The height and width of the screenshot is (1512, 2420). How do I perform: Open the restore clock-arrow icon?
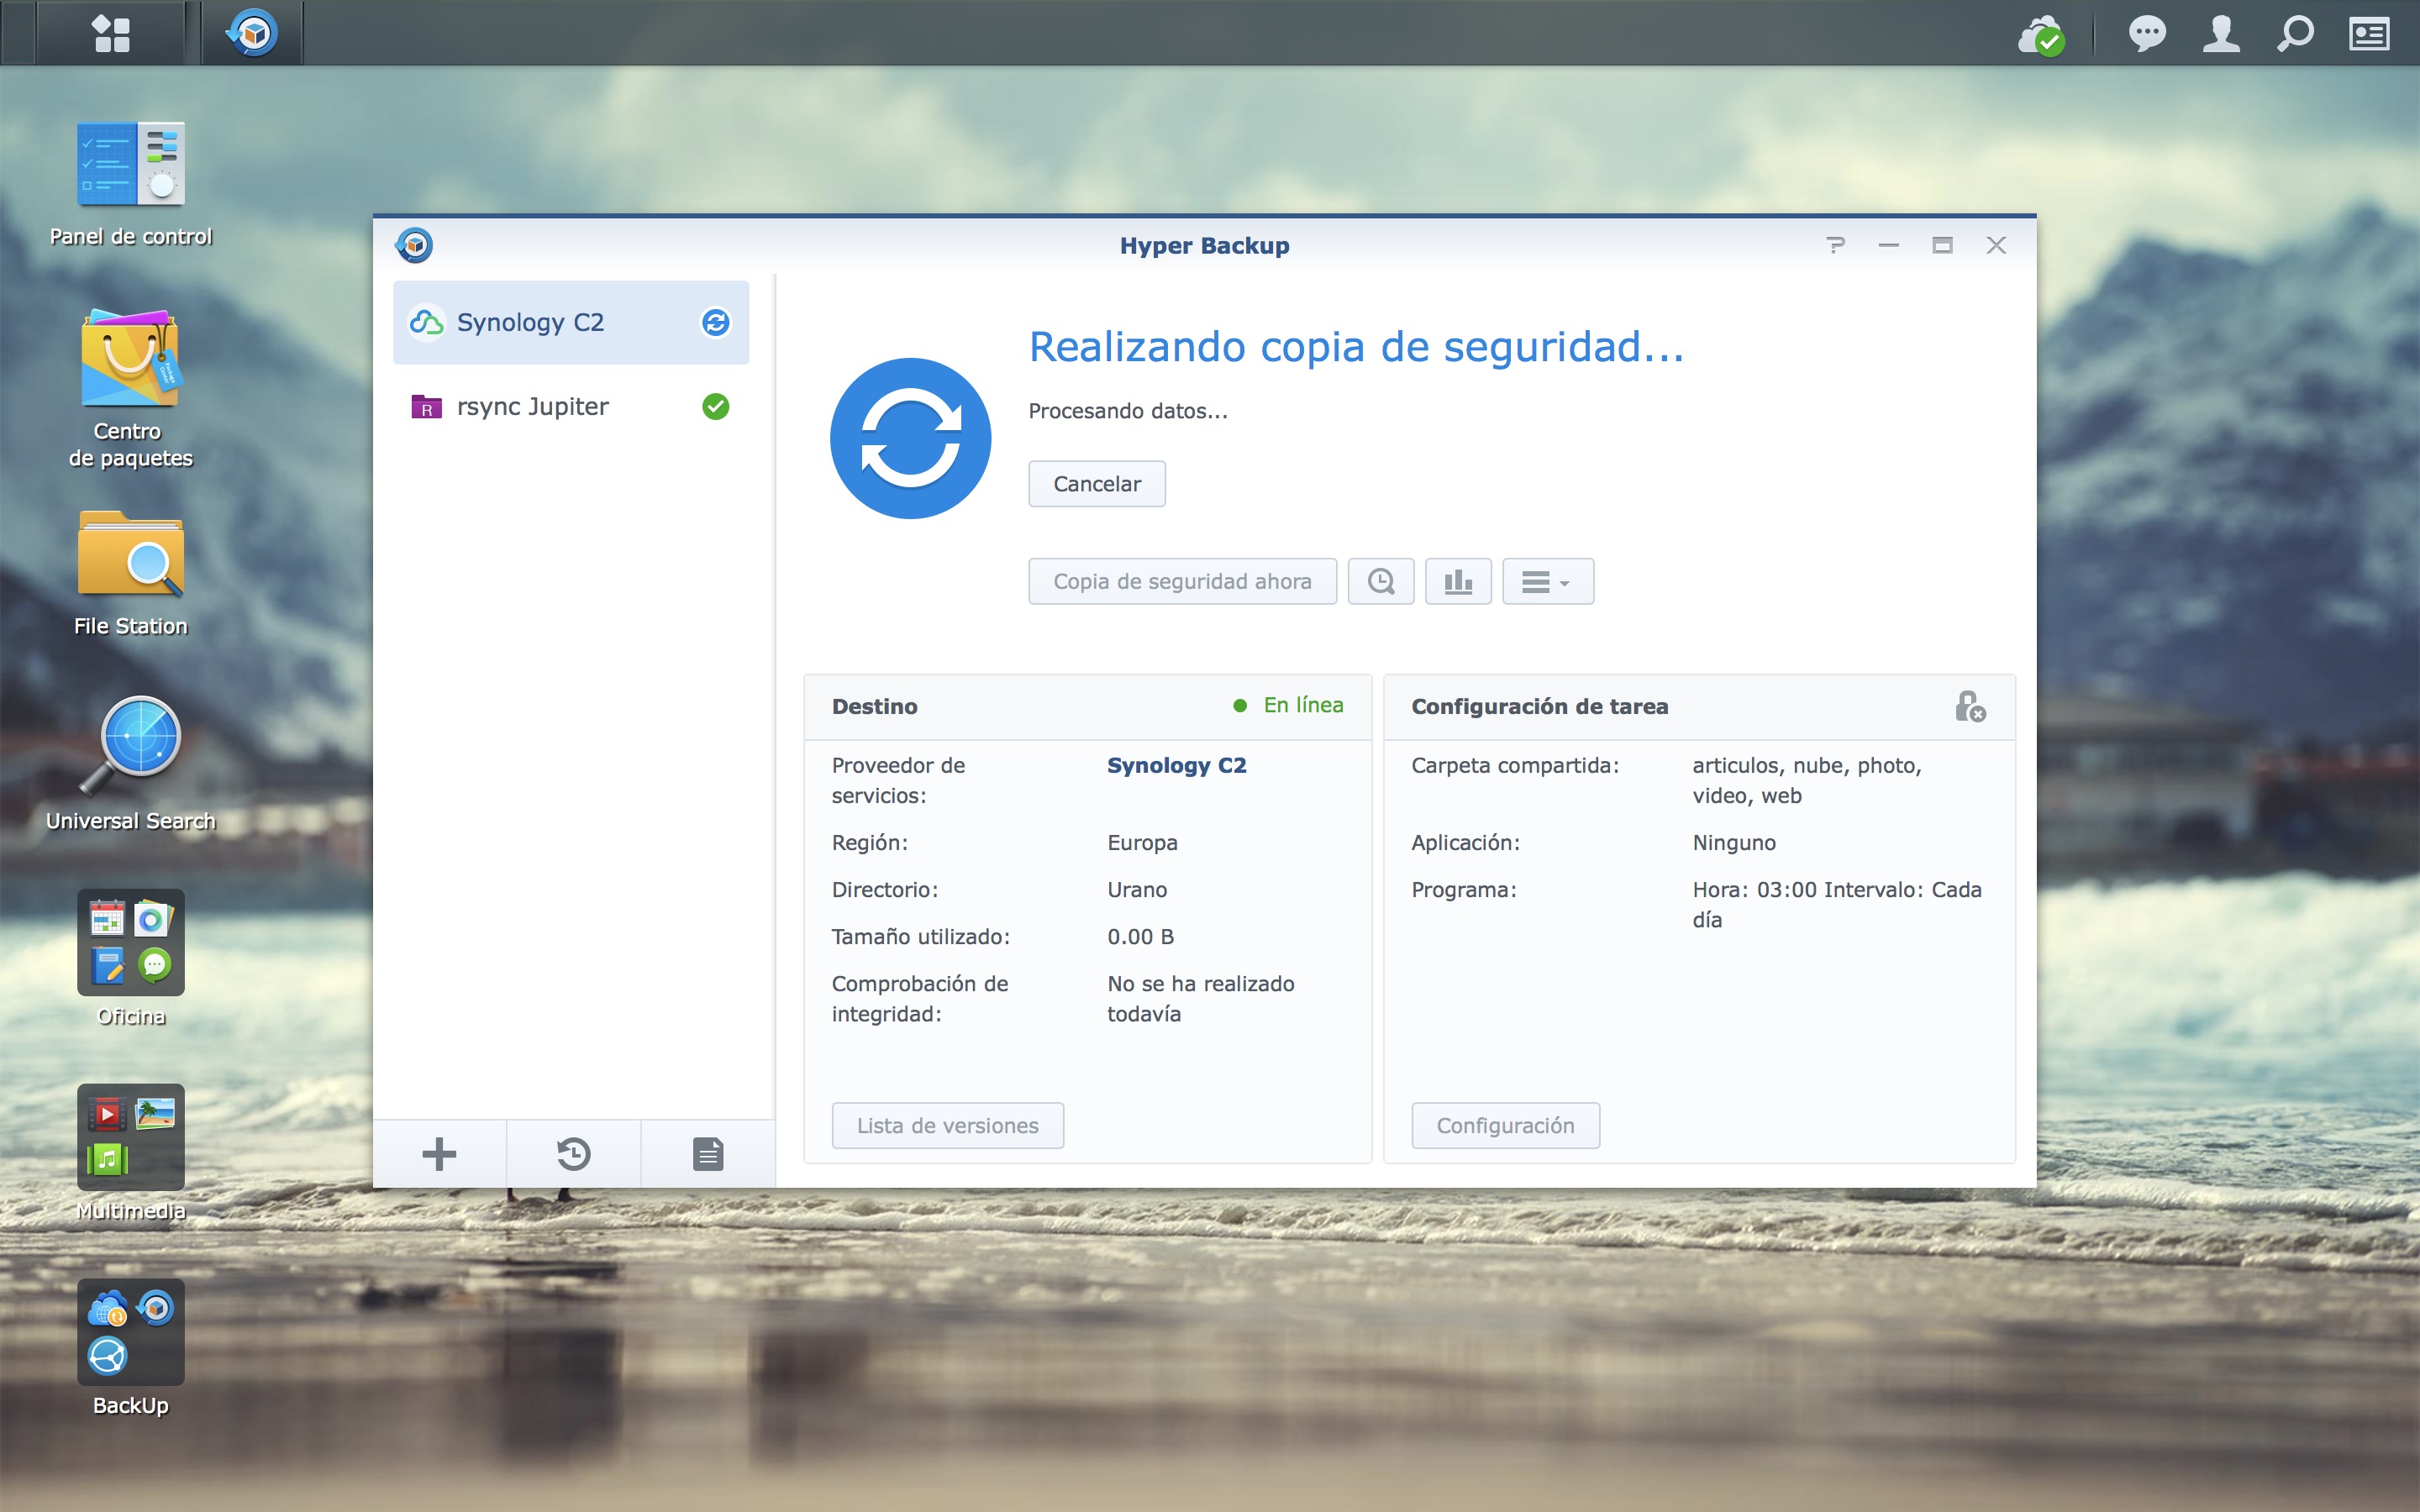(573, 1154)
